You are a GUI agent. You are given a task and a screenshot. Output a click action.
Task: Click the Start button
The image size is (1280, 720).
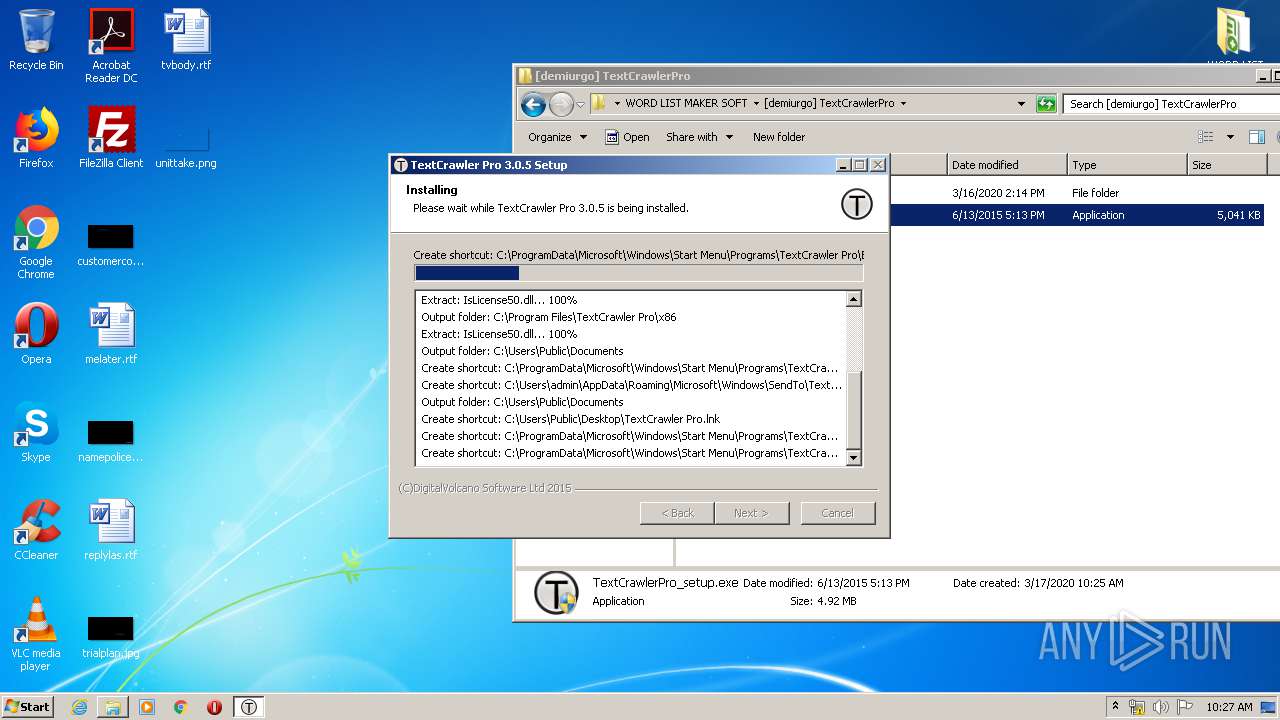27,707
